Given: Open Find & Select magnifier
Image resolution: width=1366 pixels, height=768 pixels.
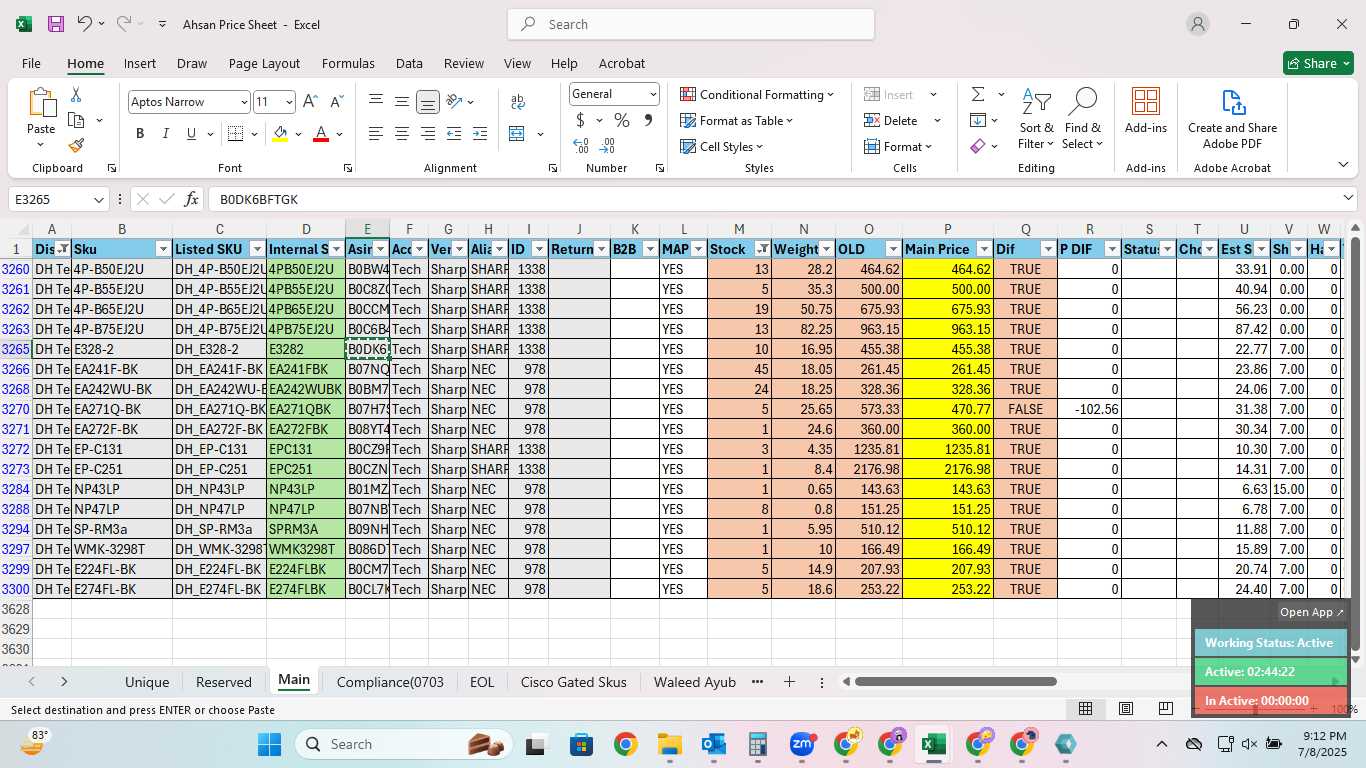Looking at the screenshot, I should click(x=1083, y=119).
